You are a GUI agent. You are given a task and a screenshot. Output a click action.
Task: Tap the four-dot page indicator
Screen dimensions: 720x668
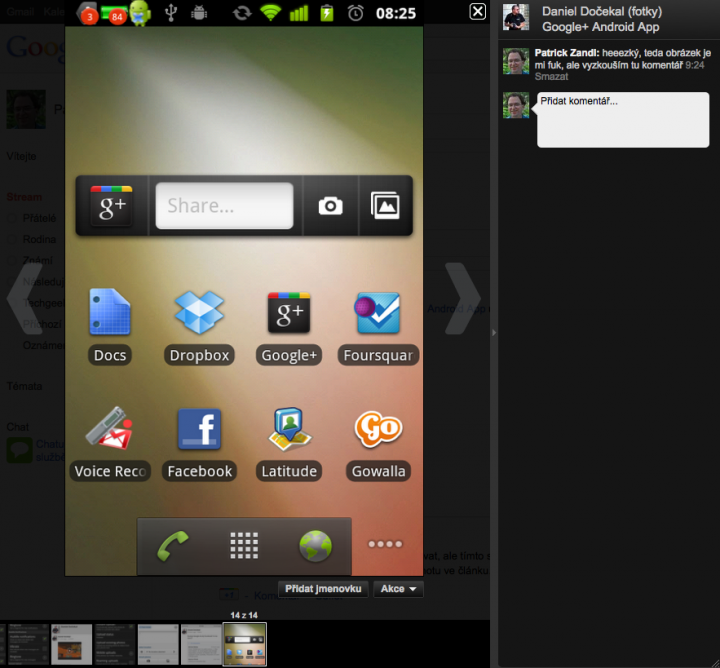(385, 544)
